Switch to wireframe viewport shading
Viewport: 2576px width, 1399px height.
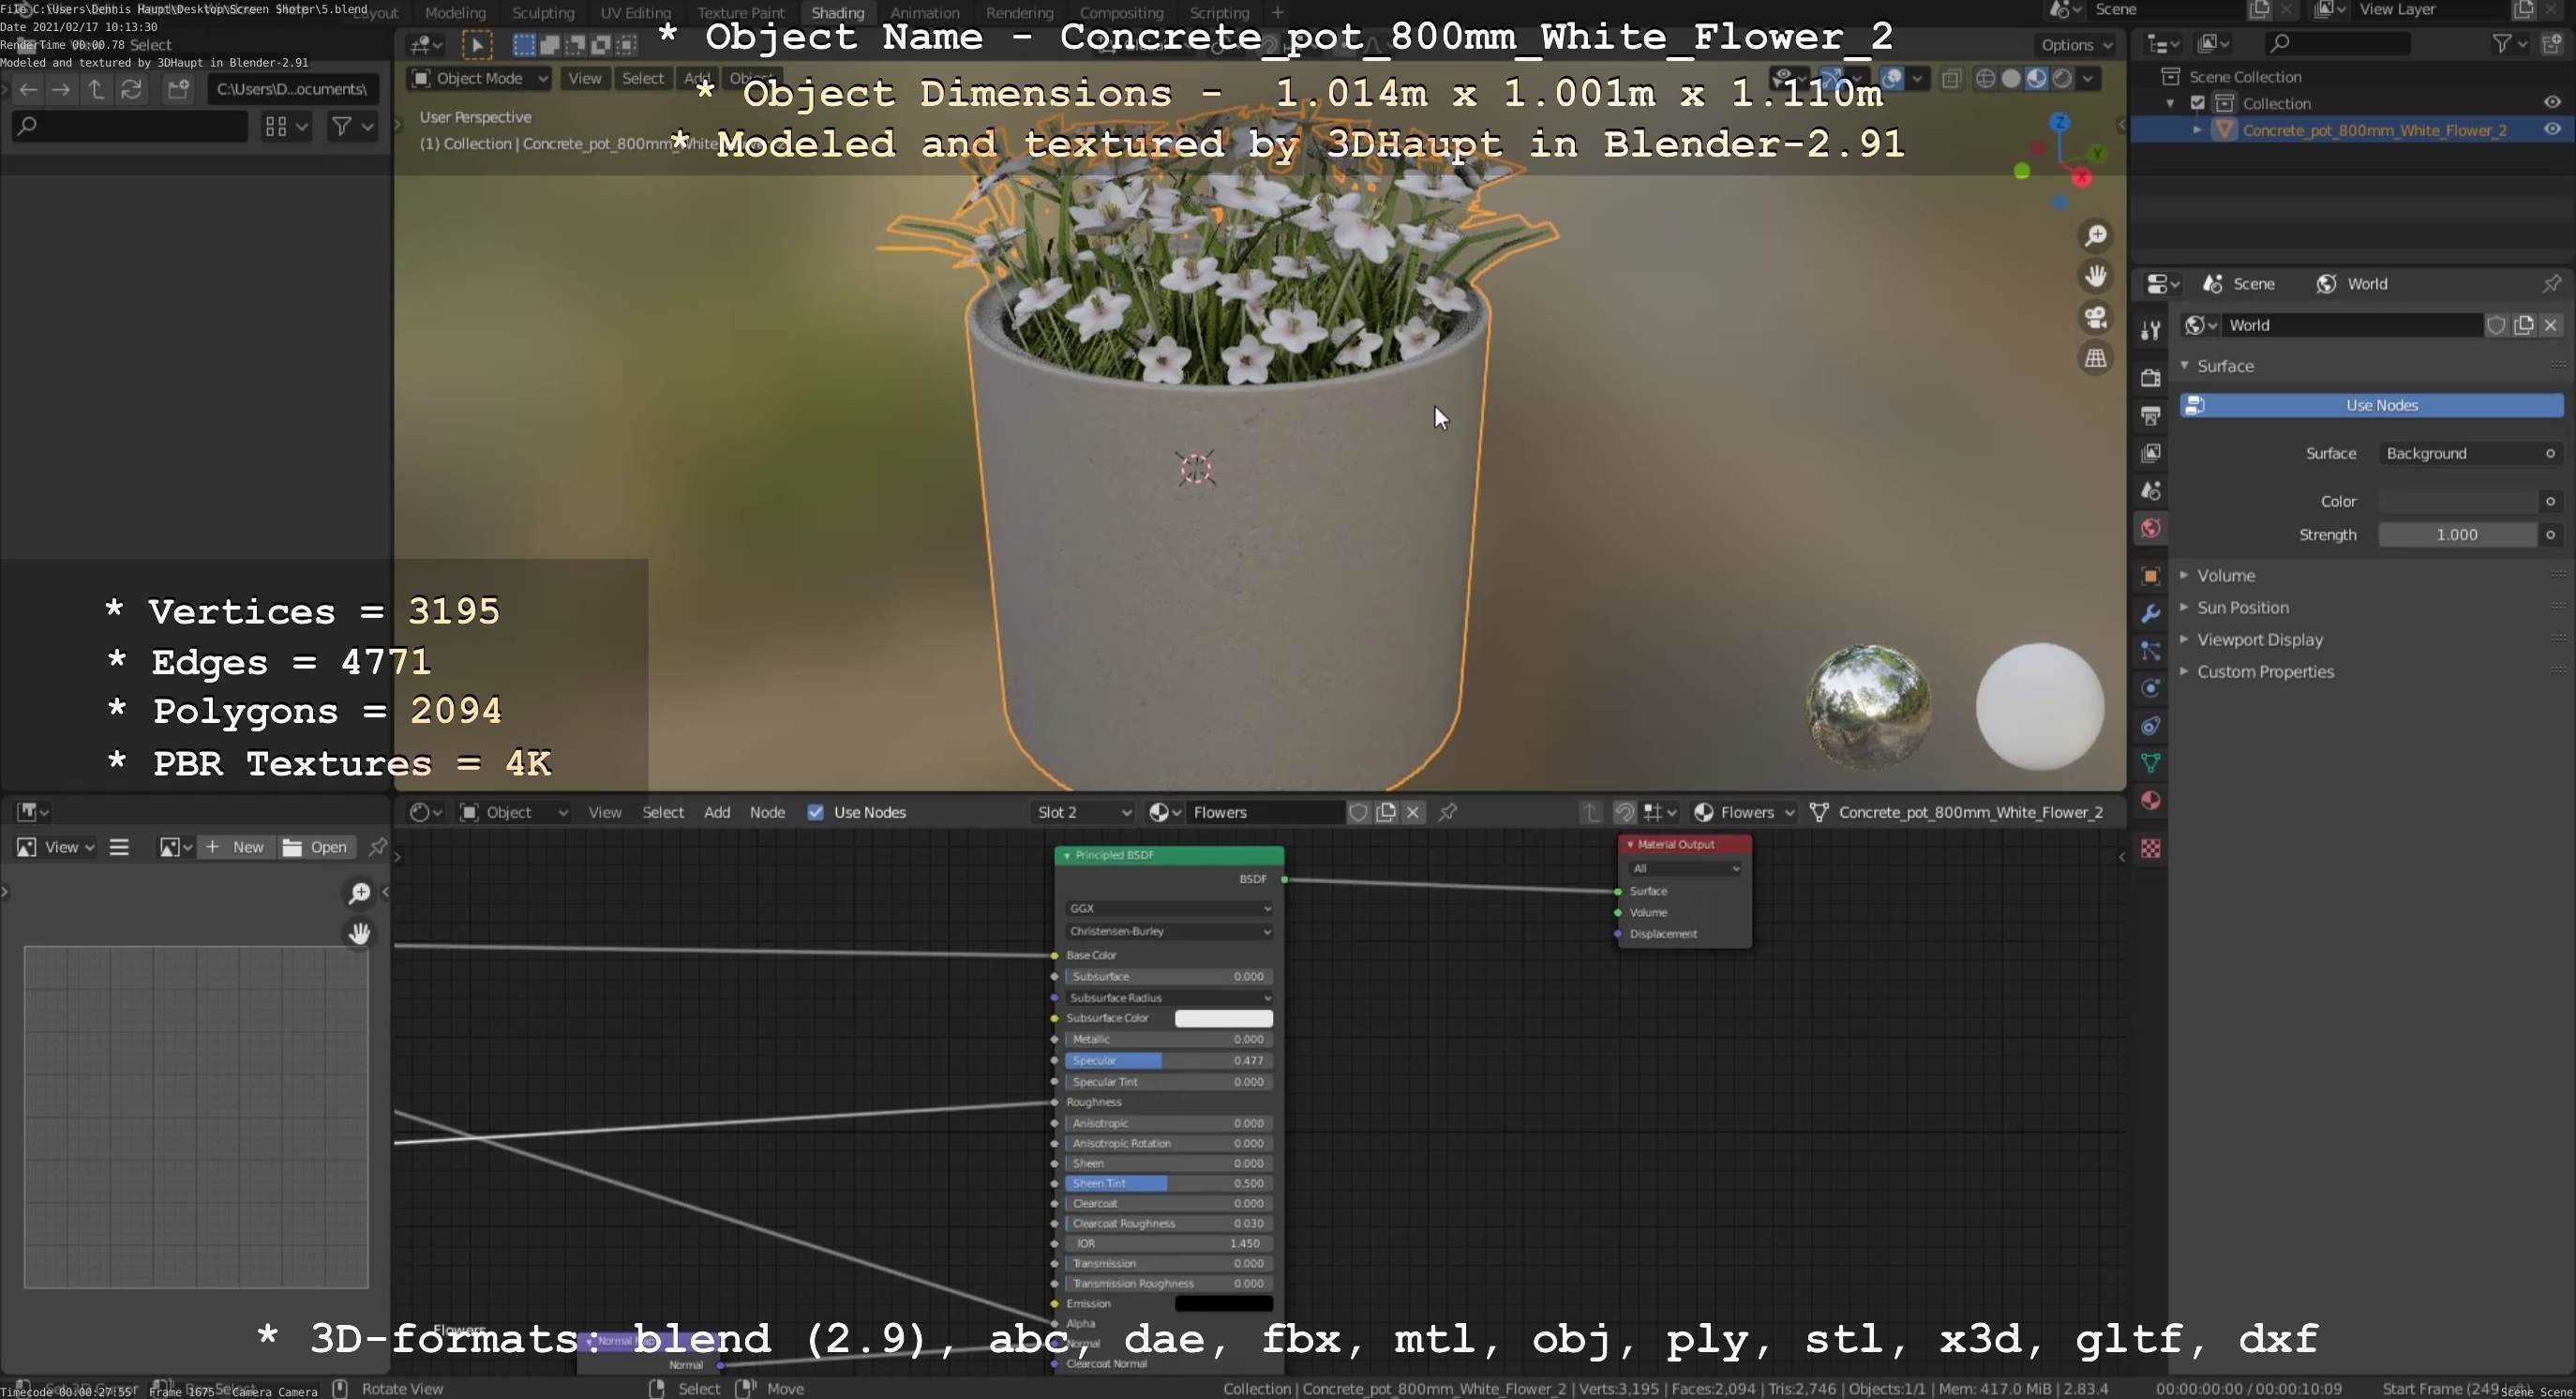[1986, 78]
